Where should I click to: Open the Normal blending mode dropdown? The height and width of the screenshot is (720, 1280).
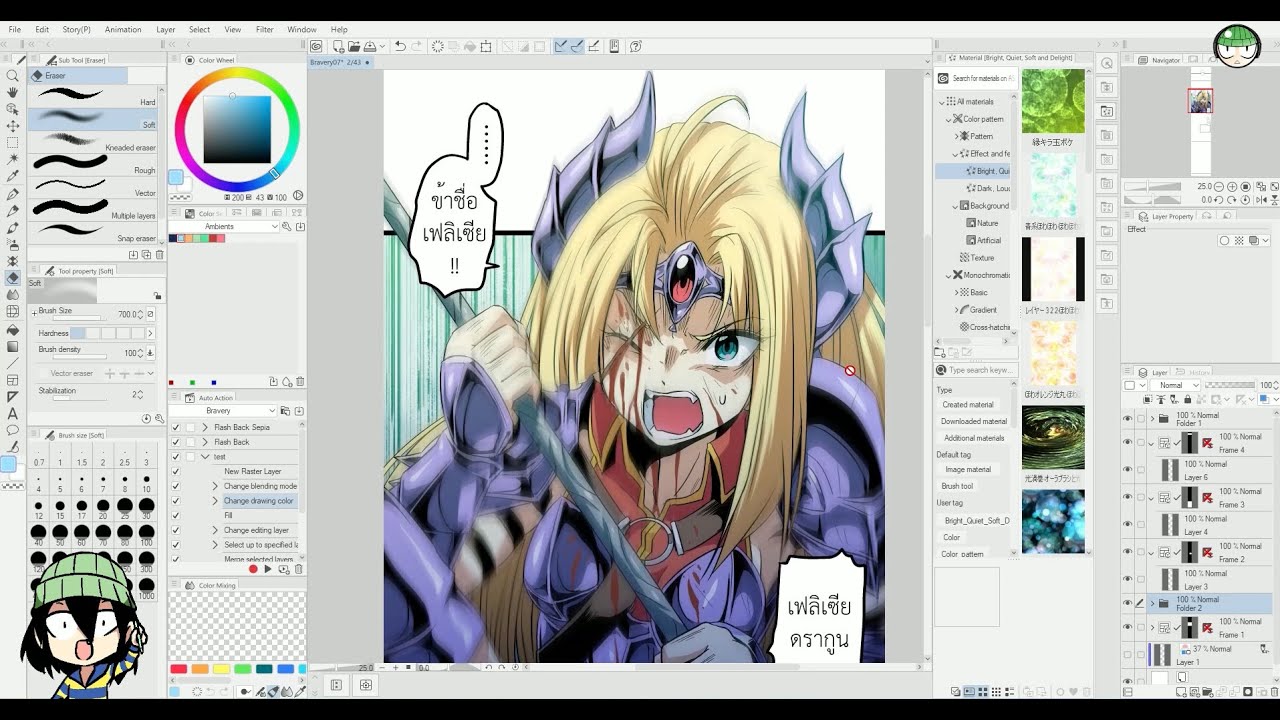coord(1174,385)
